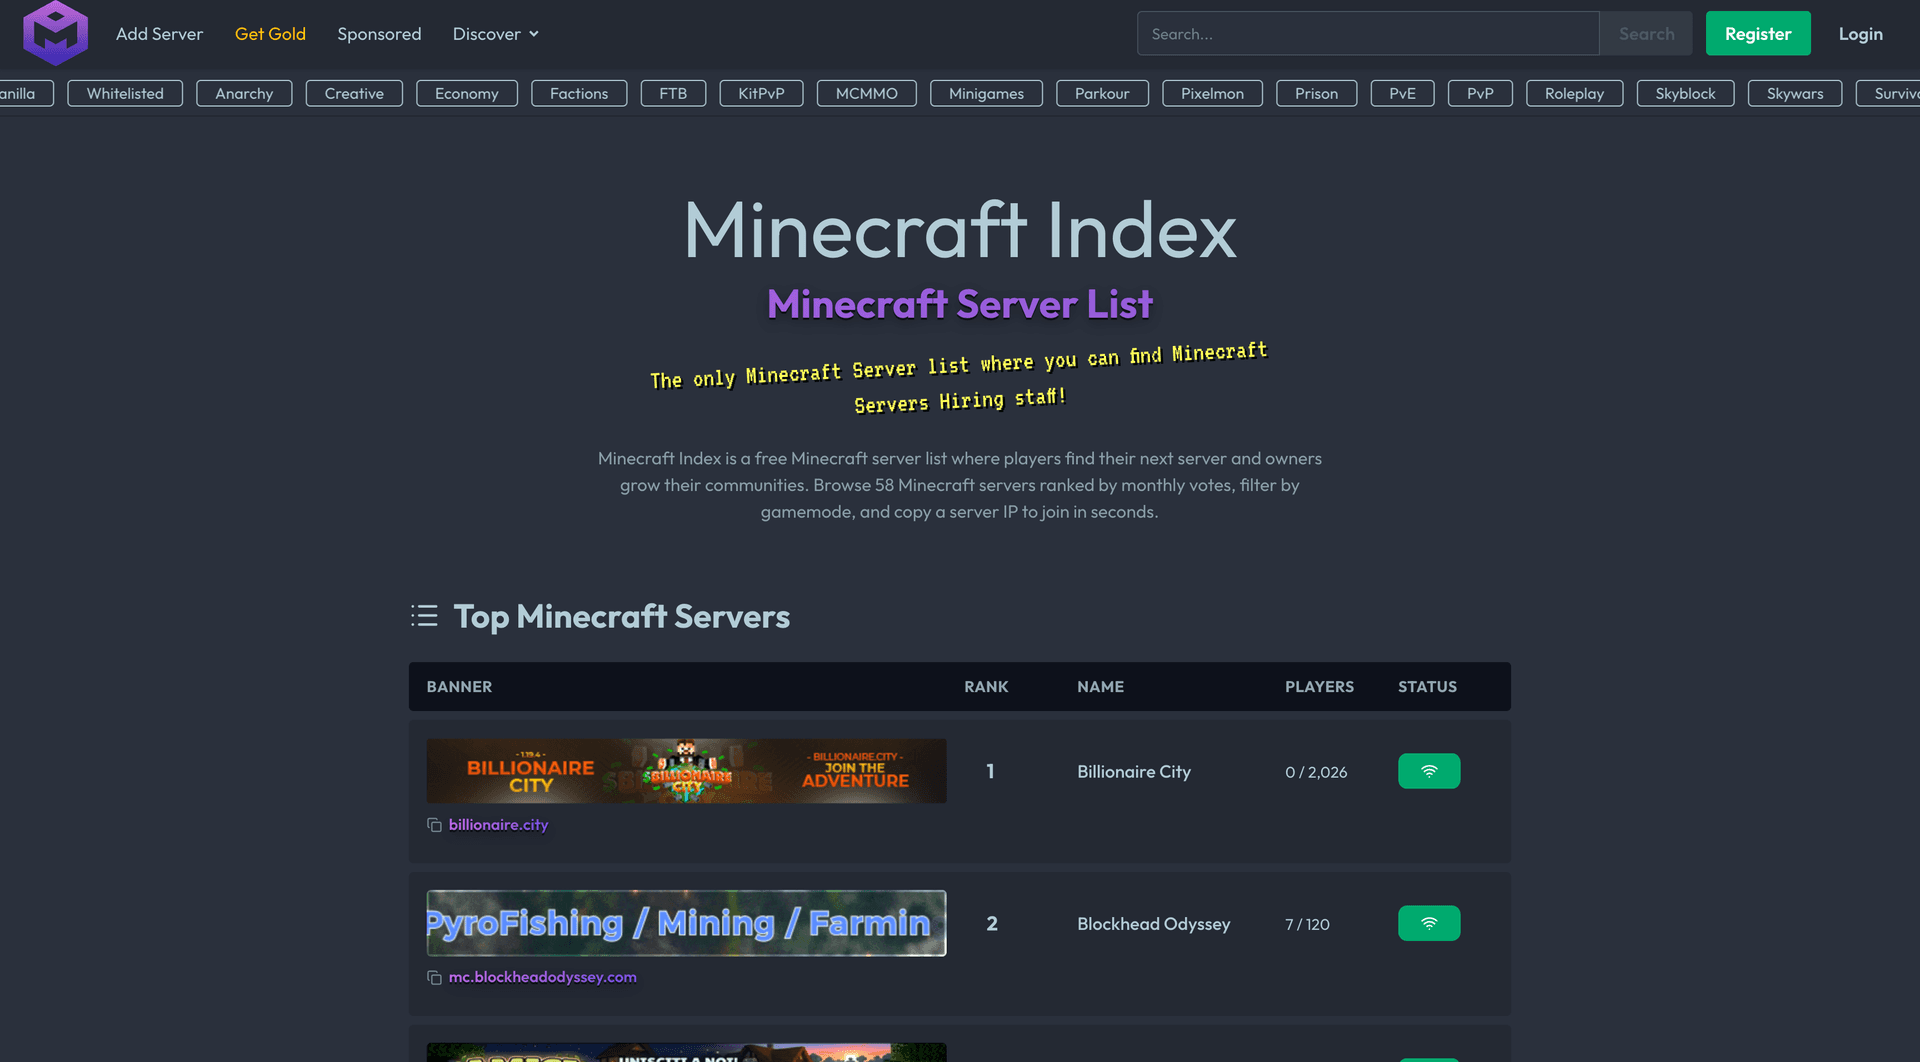This screenshot has width=1920, height=1062.
Task: Click the BANNER column header
Action: click(459, 687)
